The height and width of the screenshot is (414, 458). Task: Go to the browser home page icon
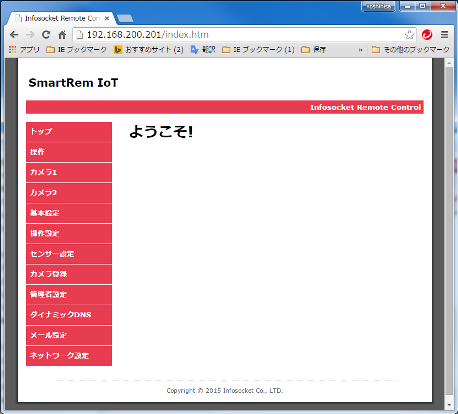coord(62,35)
